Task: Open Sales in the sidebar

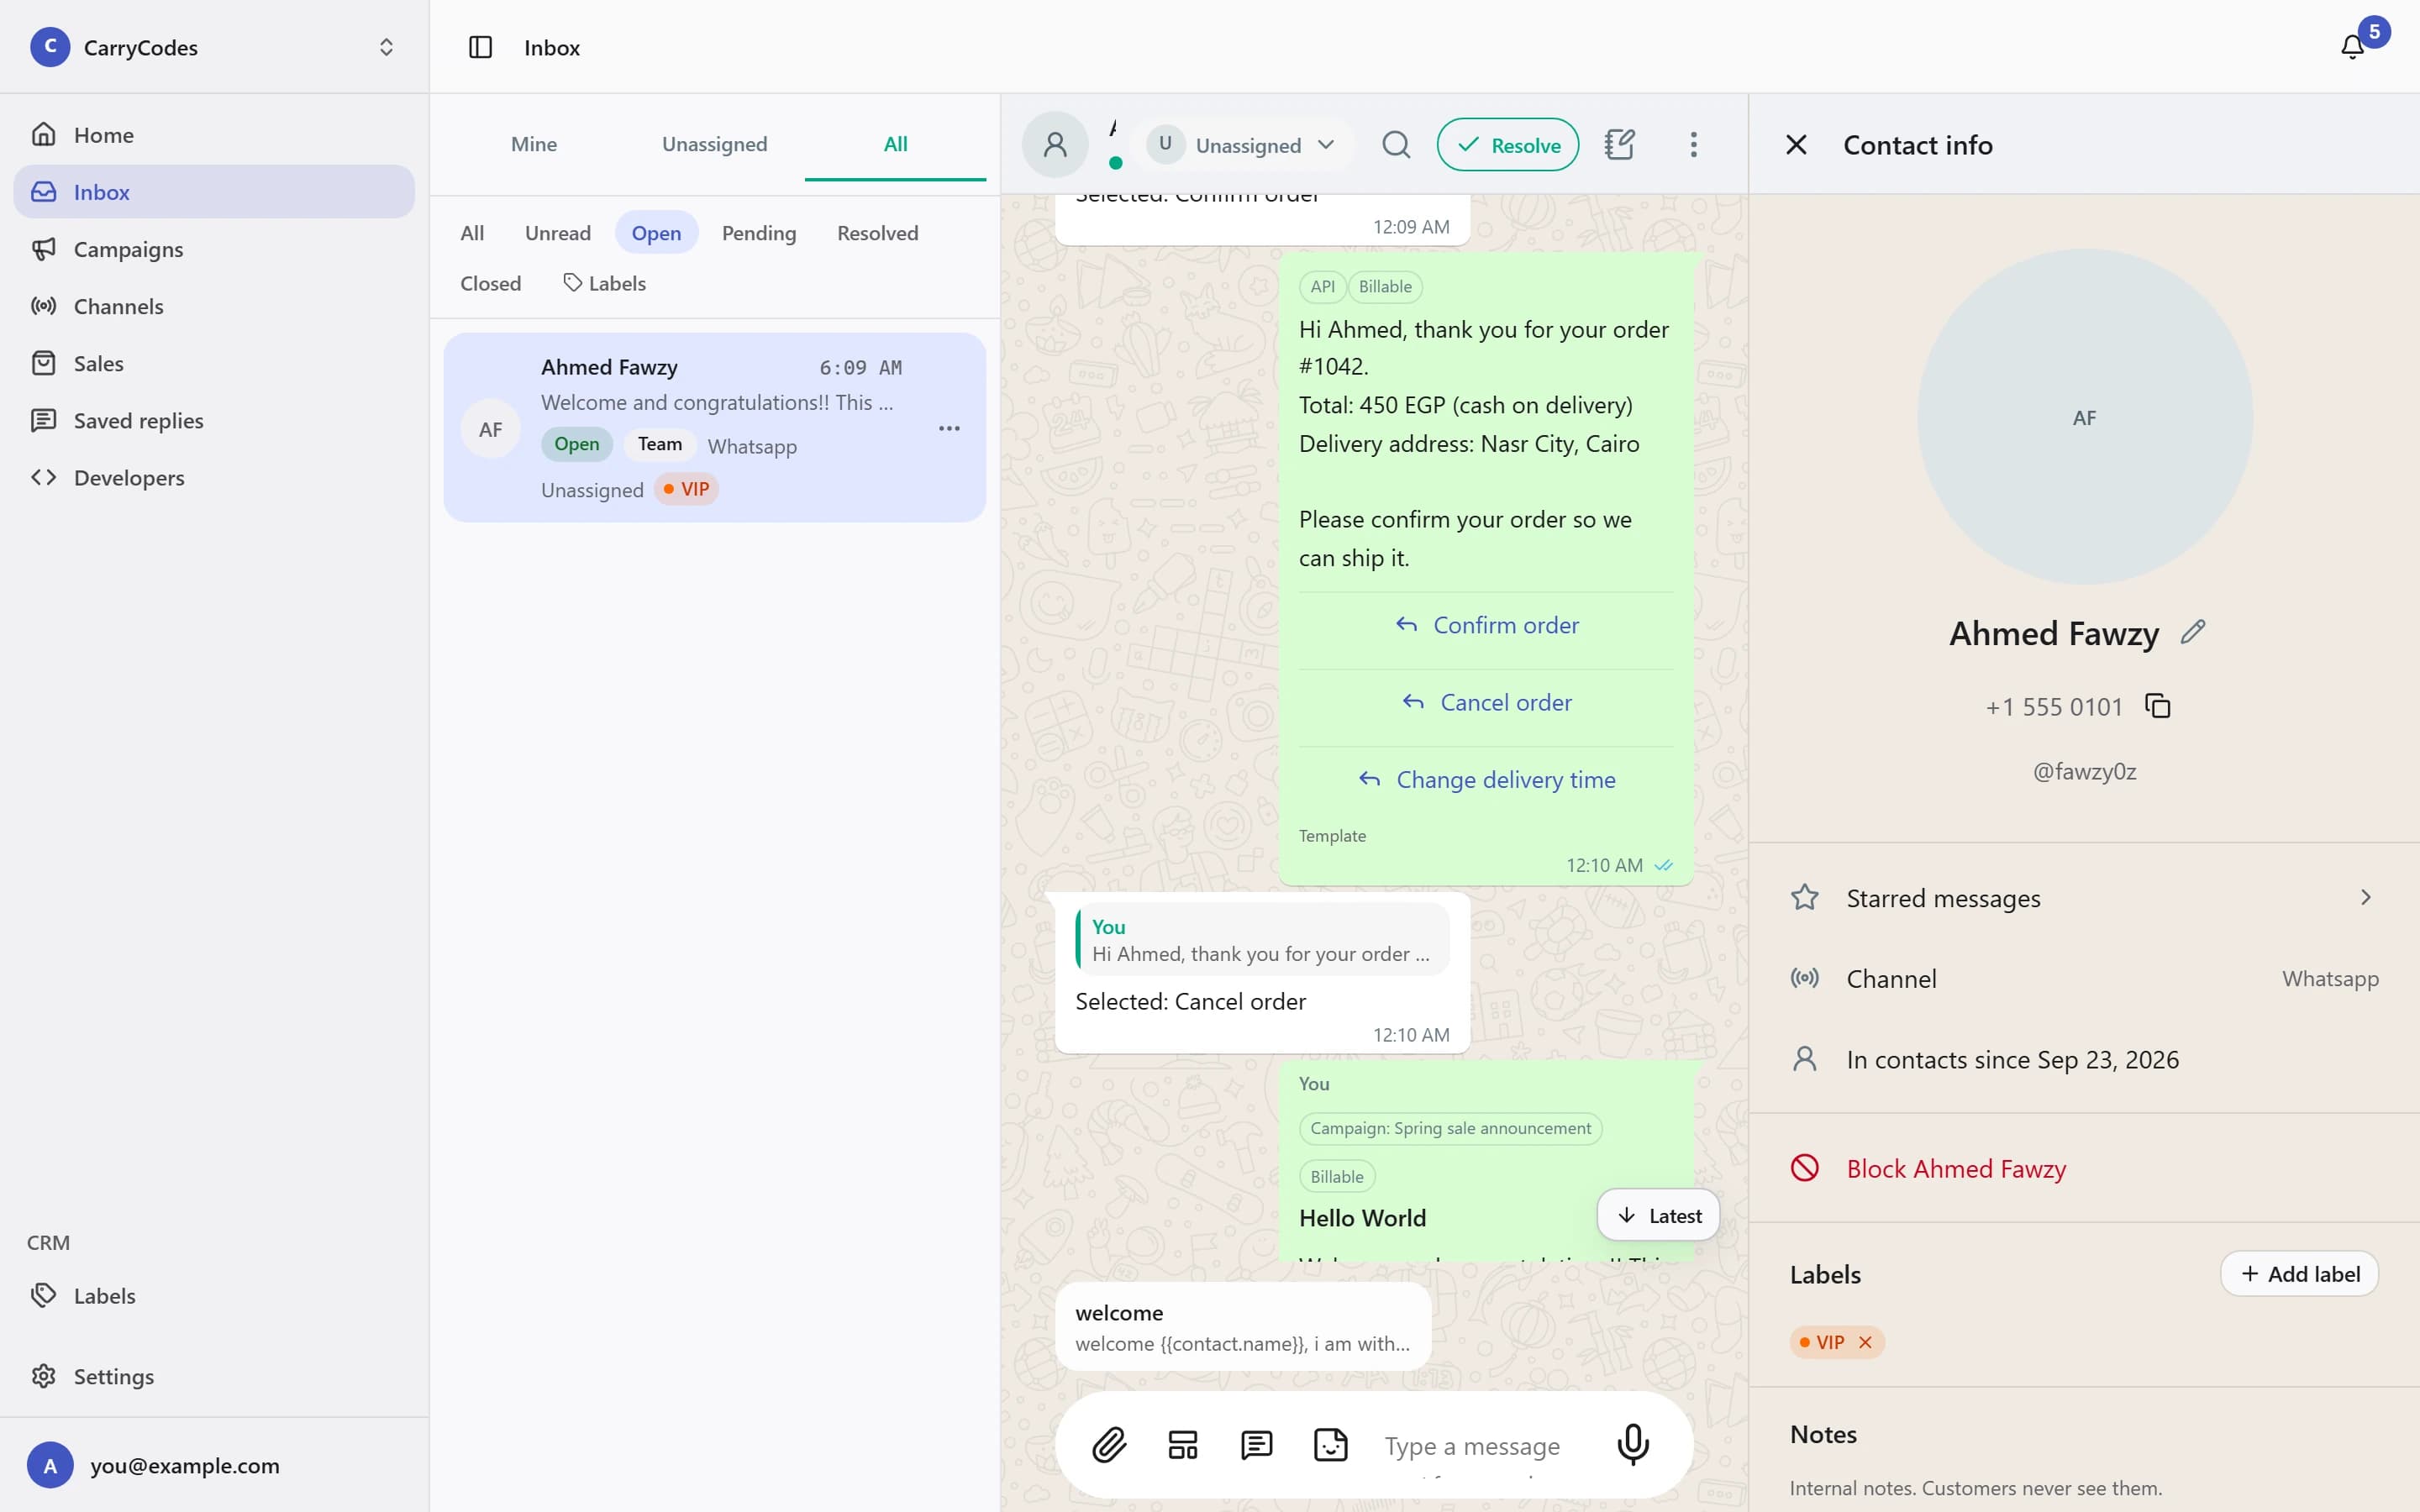Action: coord(214,363)
